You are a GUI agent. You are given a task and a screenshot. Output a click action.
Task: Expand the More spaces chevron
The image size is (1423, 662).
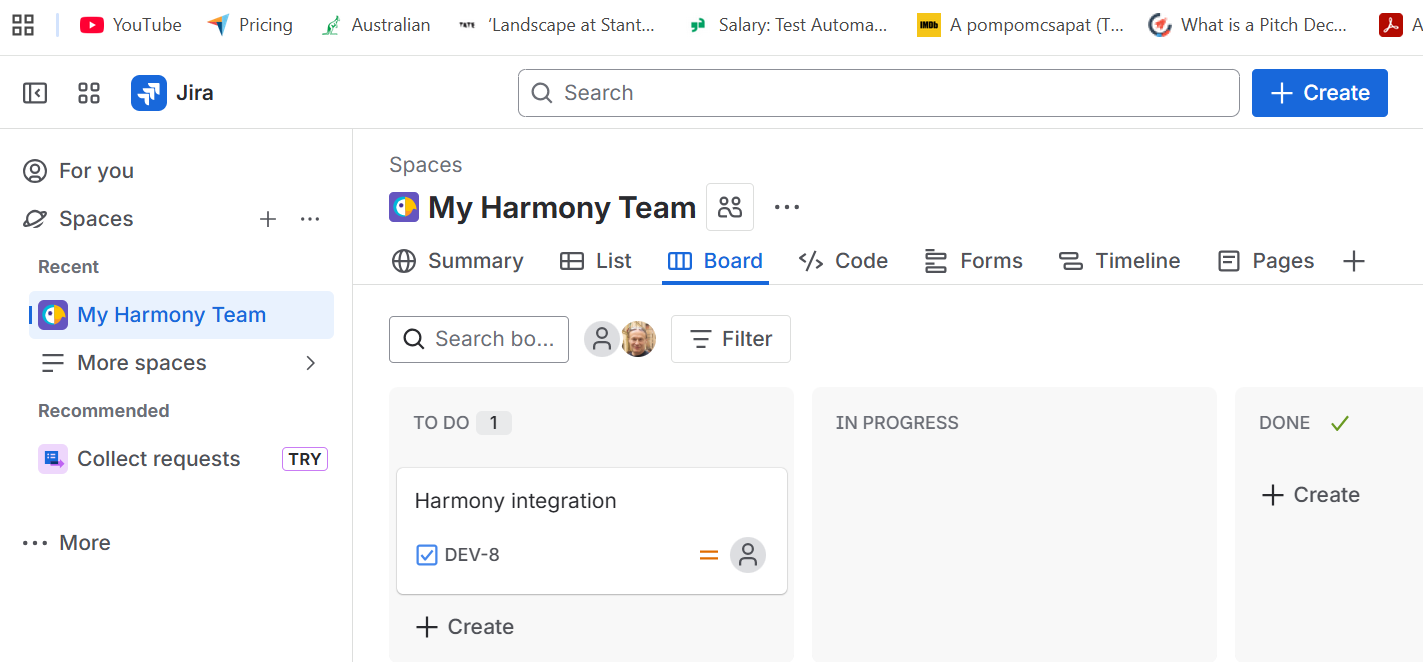pos(310,363)
